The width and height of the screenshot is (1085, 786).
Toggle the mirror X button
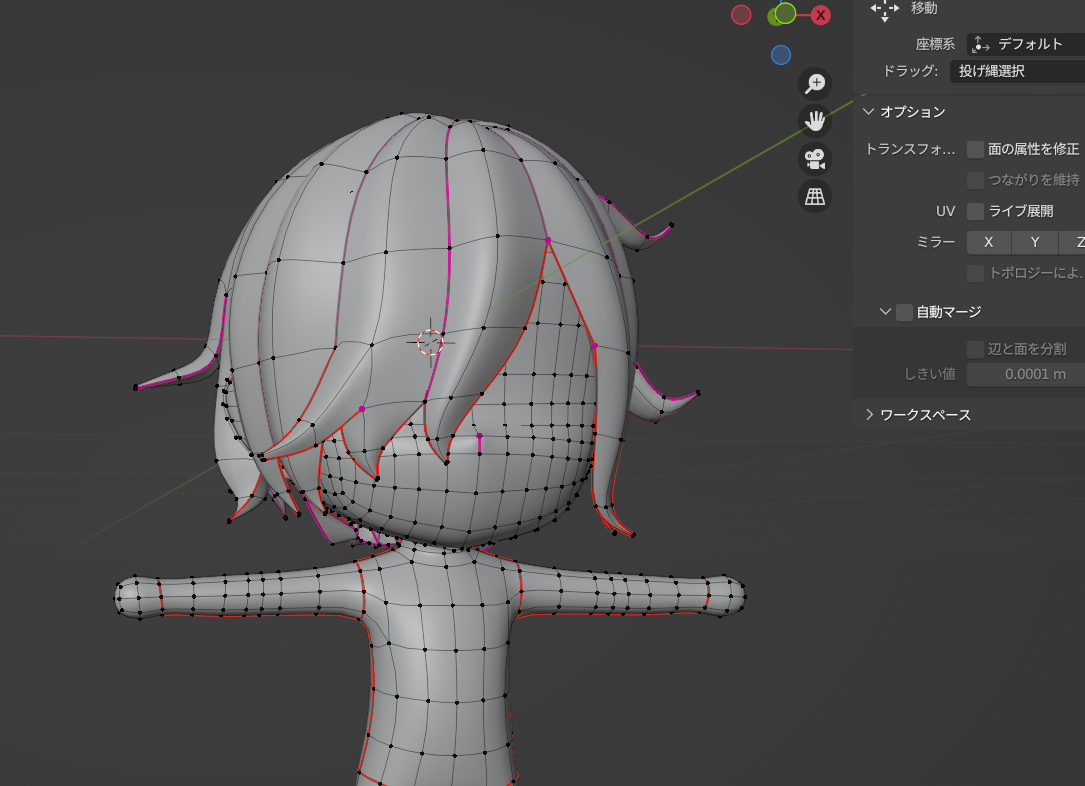pyautogui.click(x=988, y=242)
